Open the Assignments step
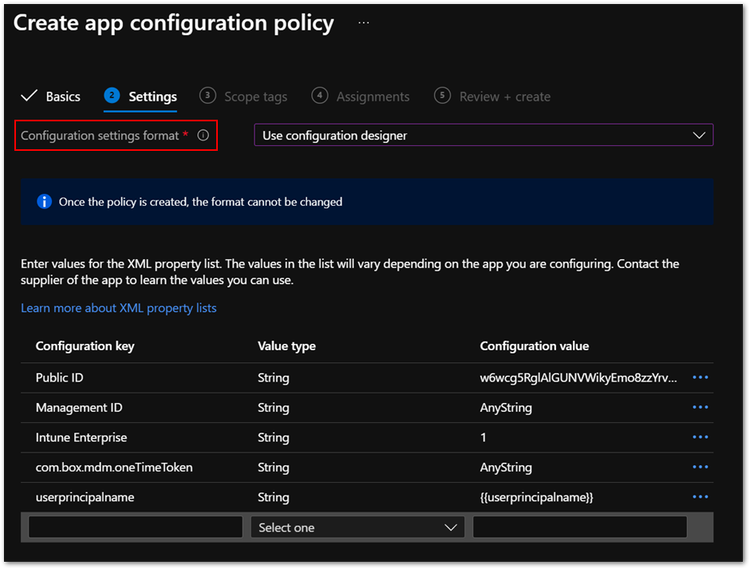The image size is (750, 569). click(x=361, y=97)
